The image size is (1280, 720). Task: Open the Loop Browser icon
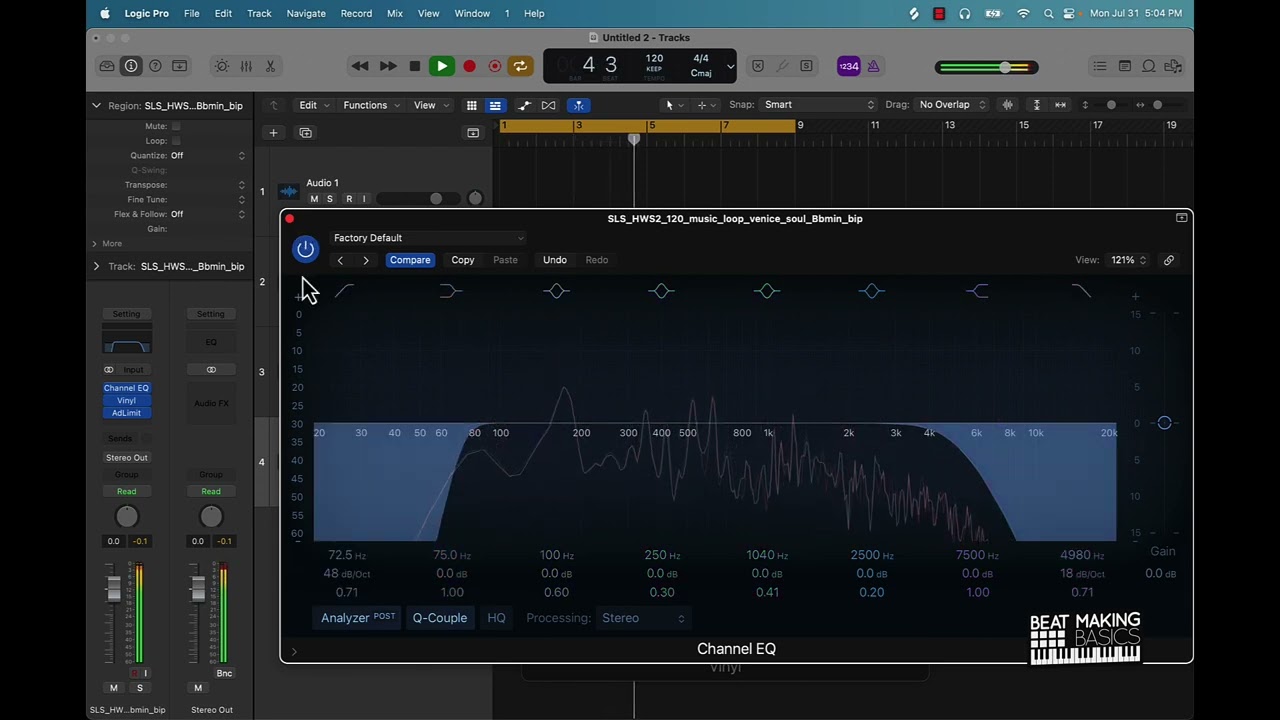(1149, 66)
